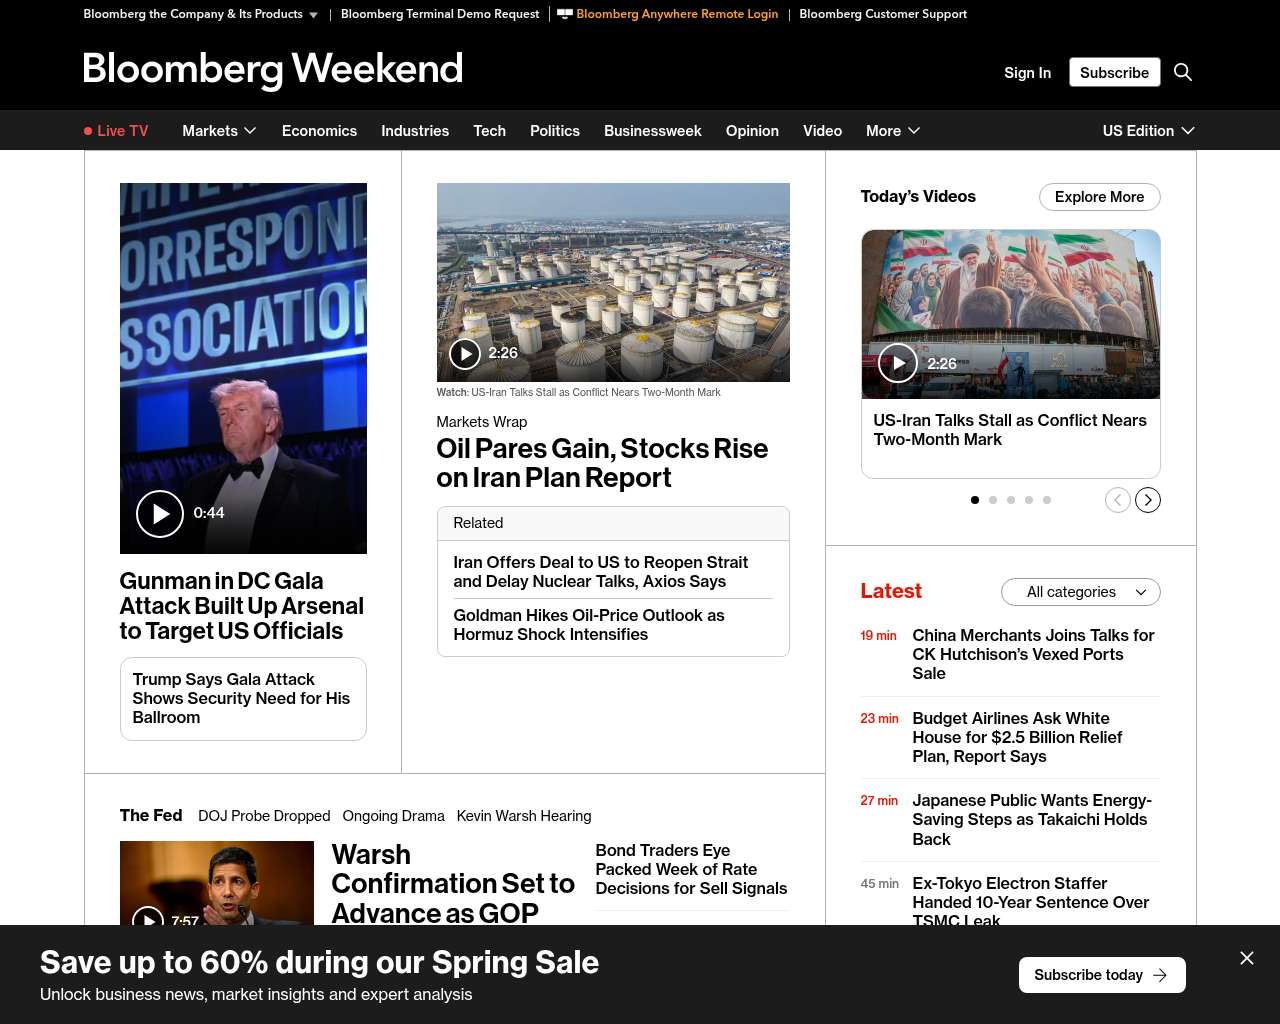Open the All categories dropdown
The image size is (1280, 1024).
(1081, 592)
